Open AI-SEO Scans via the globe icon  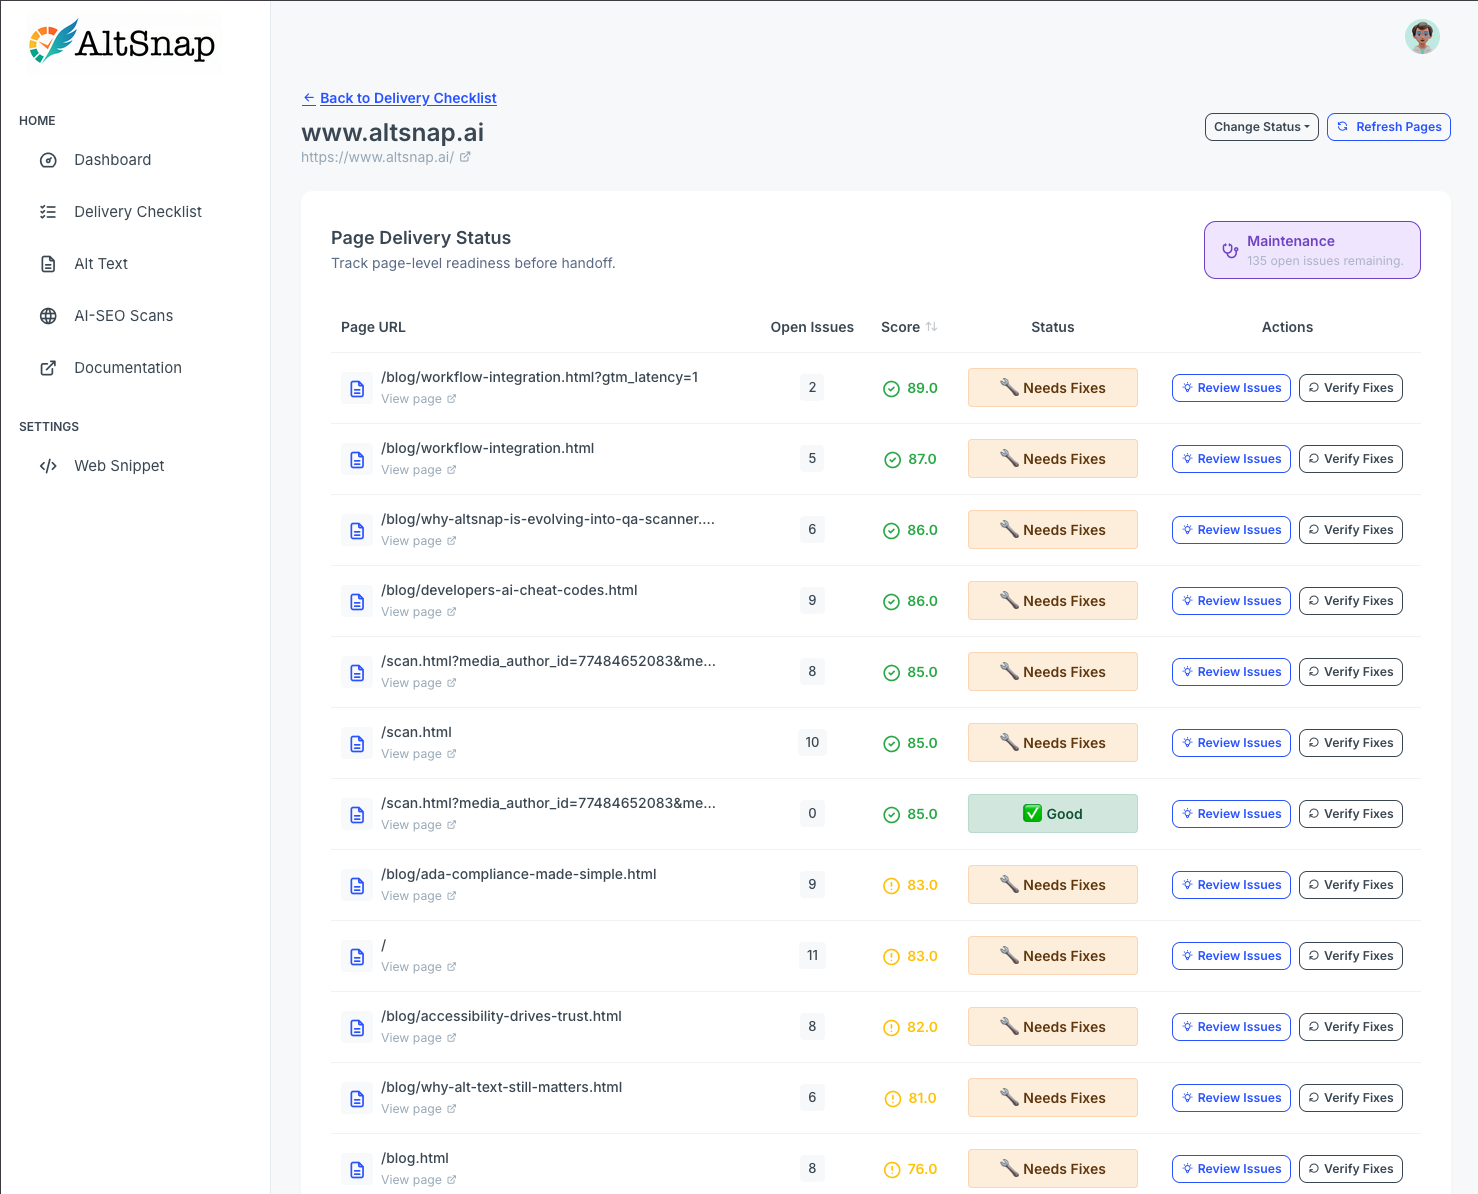click(x=48, y=315)
